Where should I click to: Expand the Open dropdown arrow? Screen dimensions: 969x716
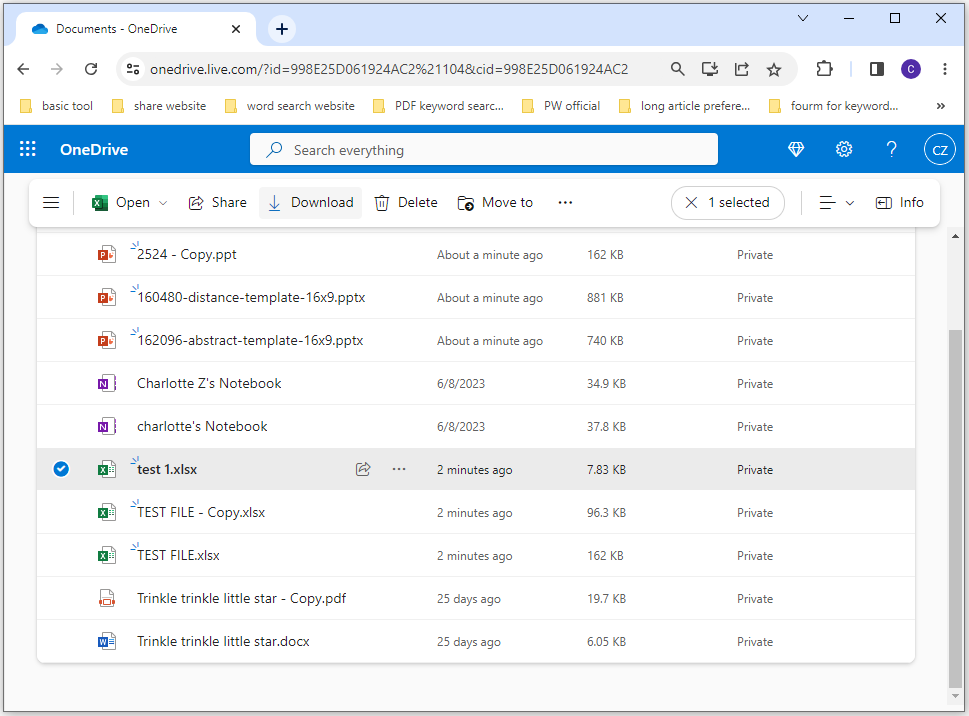coord(163,203)
